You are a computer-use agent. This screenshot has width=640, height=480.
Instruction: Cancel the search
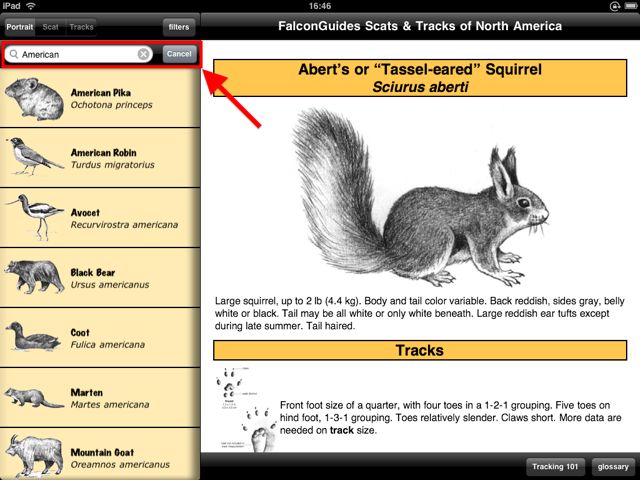179,54
